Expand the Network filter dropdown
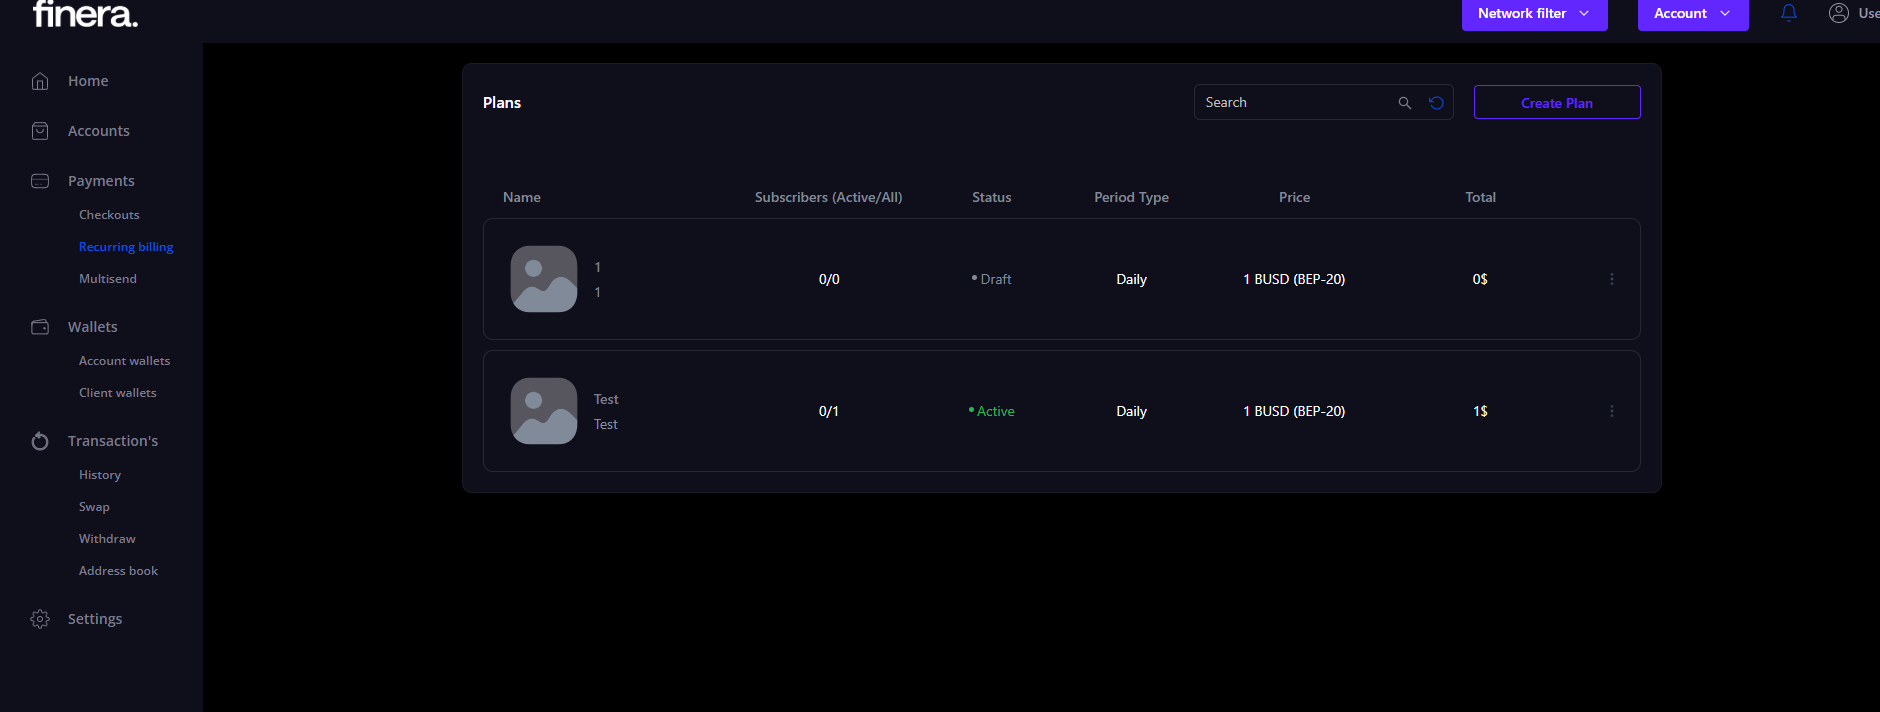Viewport: 1880px width, 712px height. (1534, 14)
